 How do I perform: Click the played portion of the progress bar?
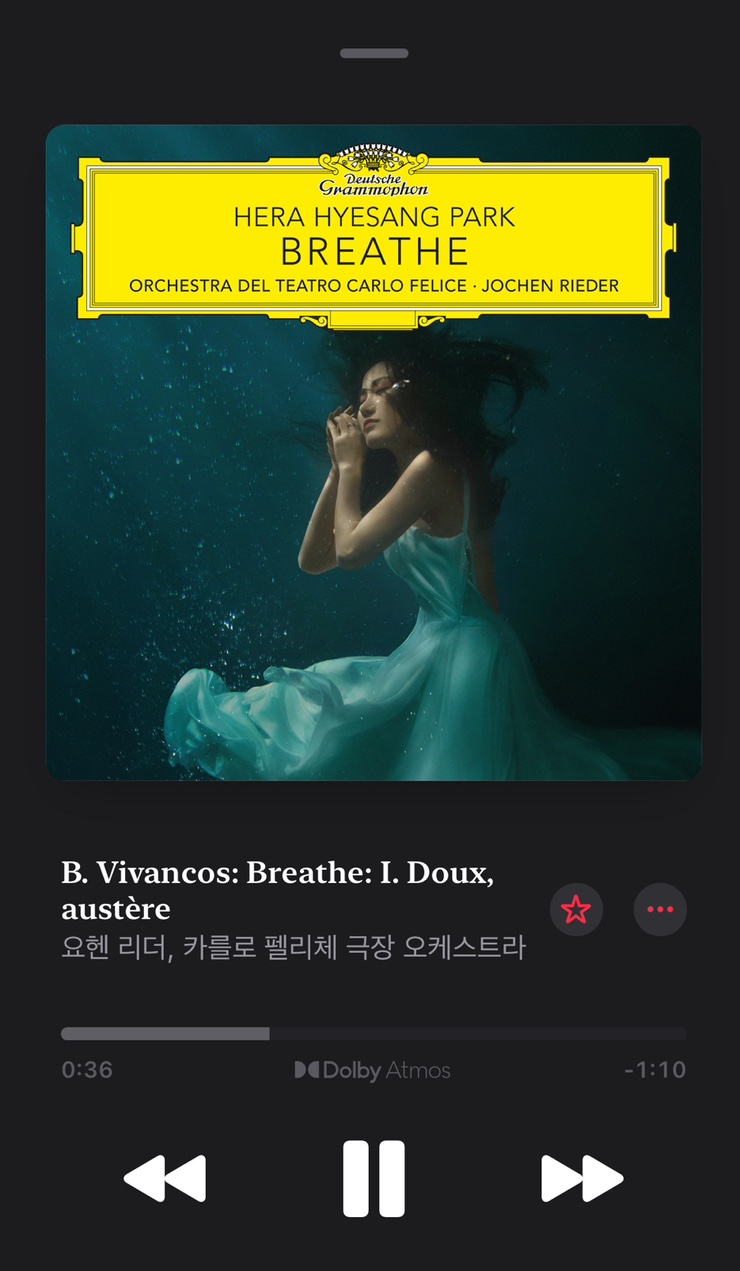165,1034
